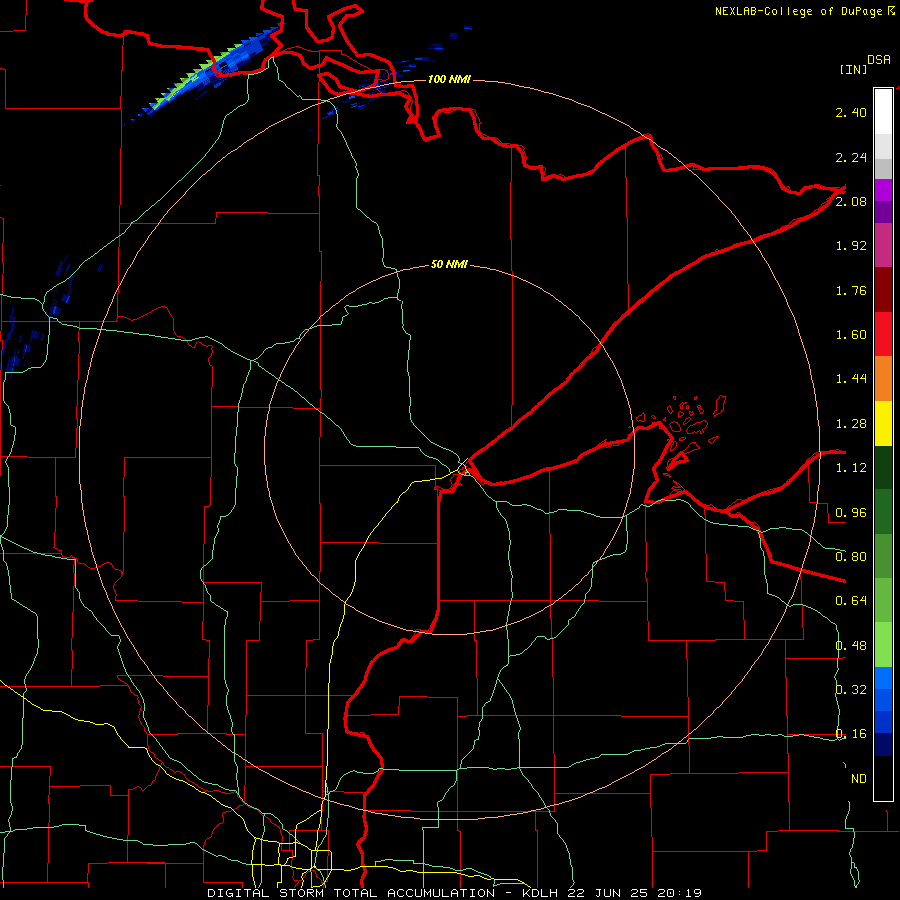Image resolution: width=900 pixels, height=900 pixels.
Task: Click the 0.32 legend value
Action: [851, 690]
